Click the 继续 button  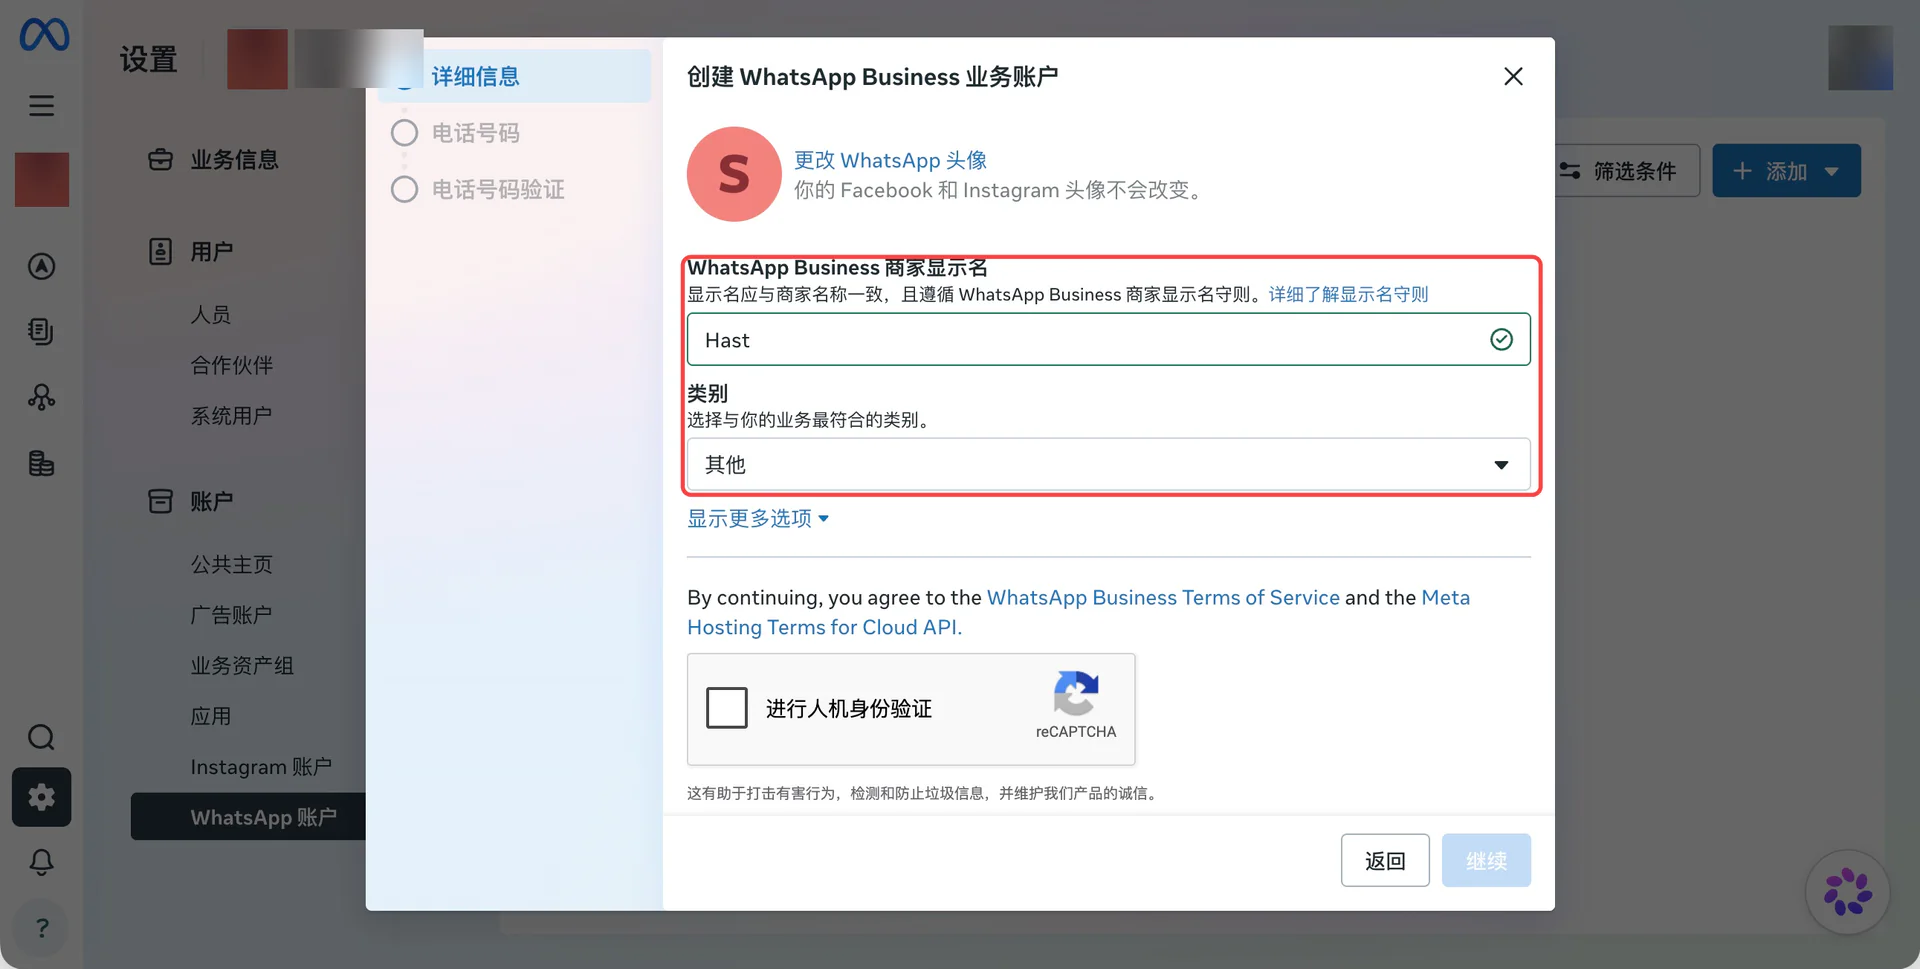pos(1486,860)
